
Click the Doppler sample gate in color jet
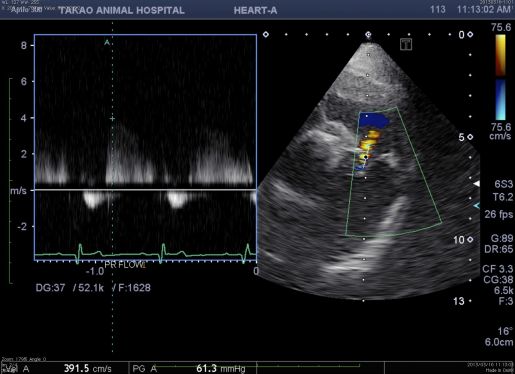pyautogui.click(x=366, y=157)
